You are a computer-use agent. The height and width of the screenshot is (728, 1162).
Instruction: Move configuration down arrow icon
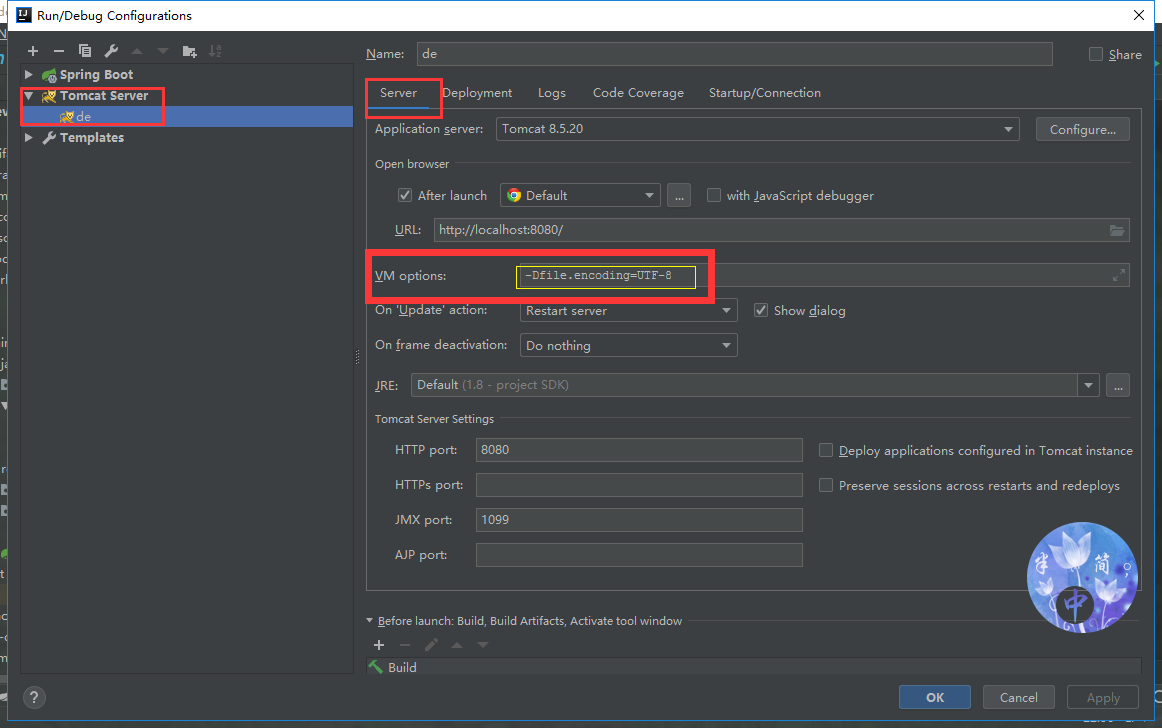163,51
